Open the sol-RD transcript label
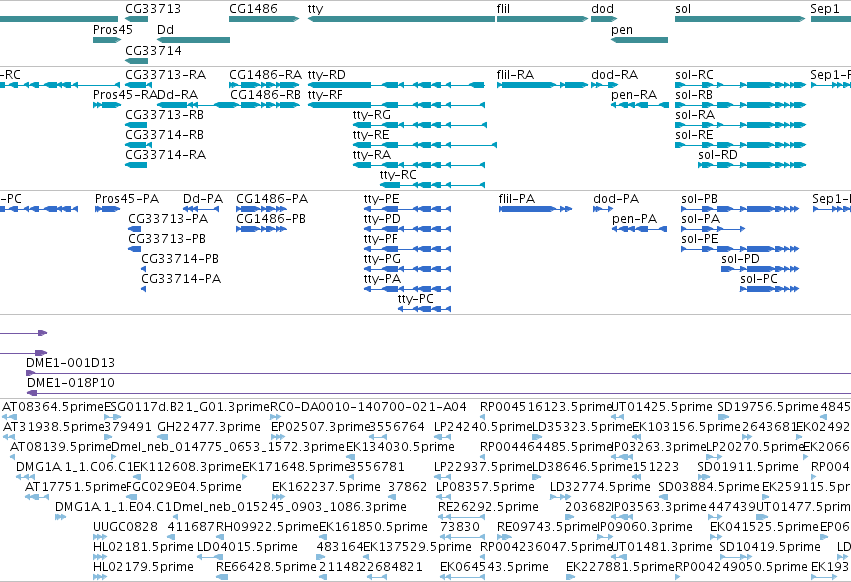Viewport: 851px width, 582px height. click(718, 155)
